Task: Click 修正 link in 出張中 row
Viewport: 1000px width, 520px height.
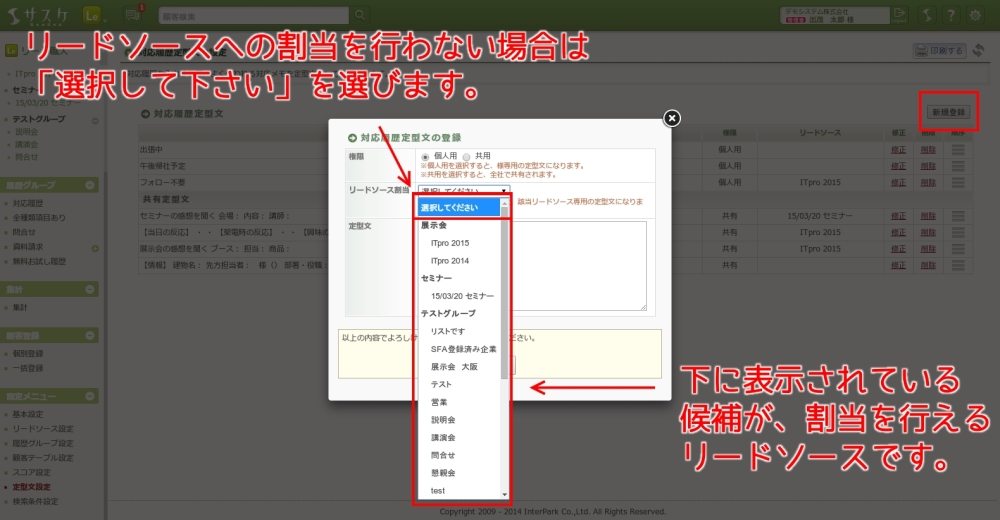Action: click(x=898, y=149)
